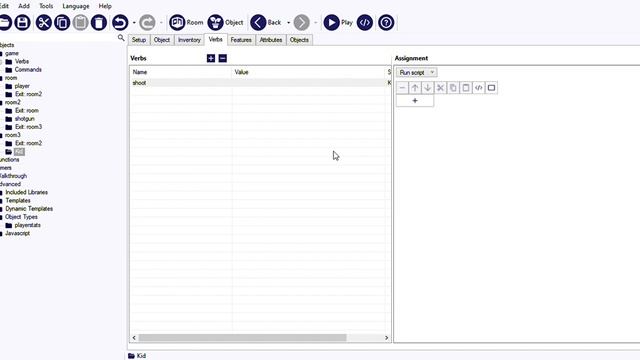Select Walkthrough in the tree
Viewport: 640px width, 360px height.
click(x=13, y=176)
